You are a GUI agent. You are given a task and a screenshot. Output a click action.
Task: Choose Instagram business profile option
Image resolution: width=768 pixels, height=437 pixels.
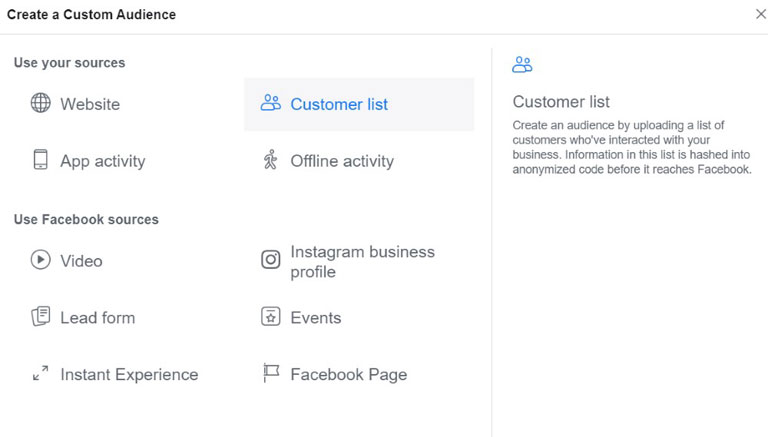pos(362,262)
